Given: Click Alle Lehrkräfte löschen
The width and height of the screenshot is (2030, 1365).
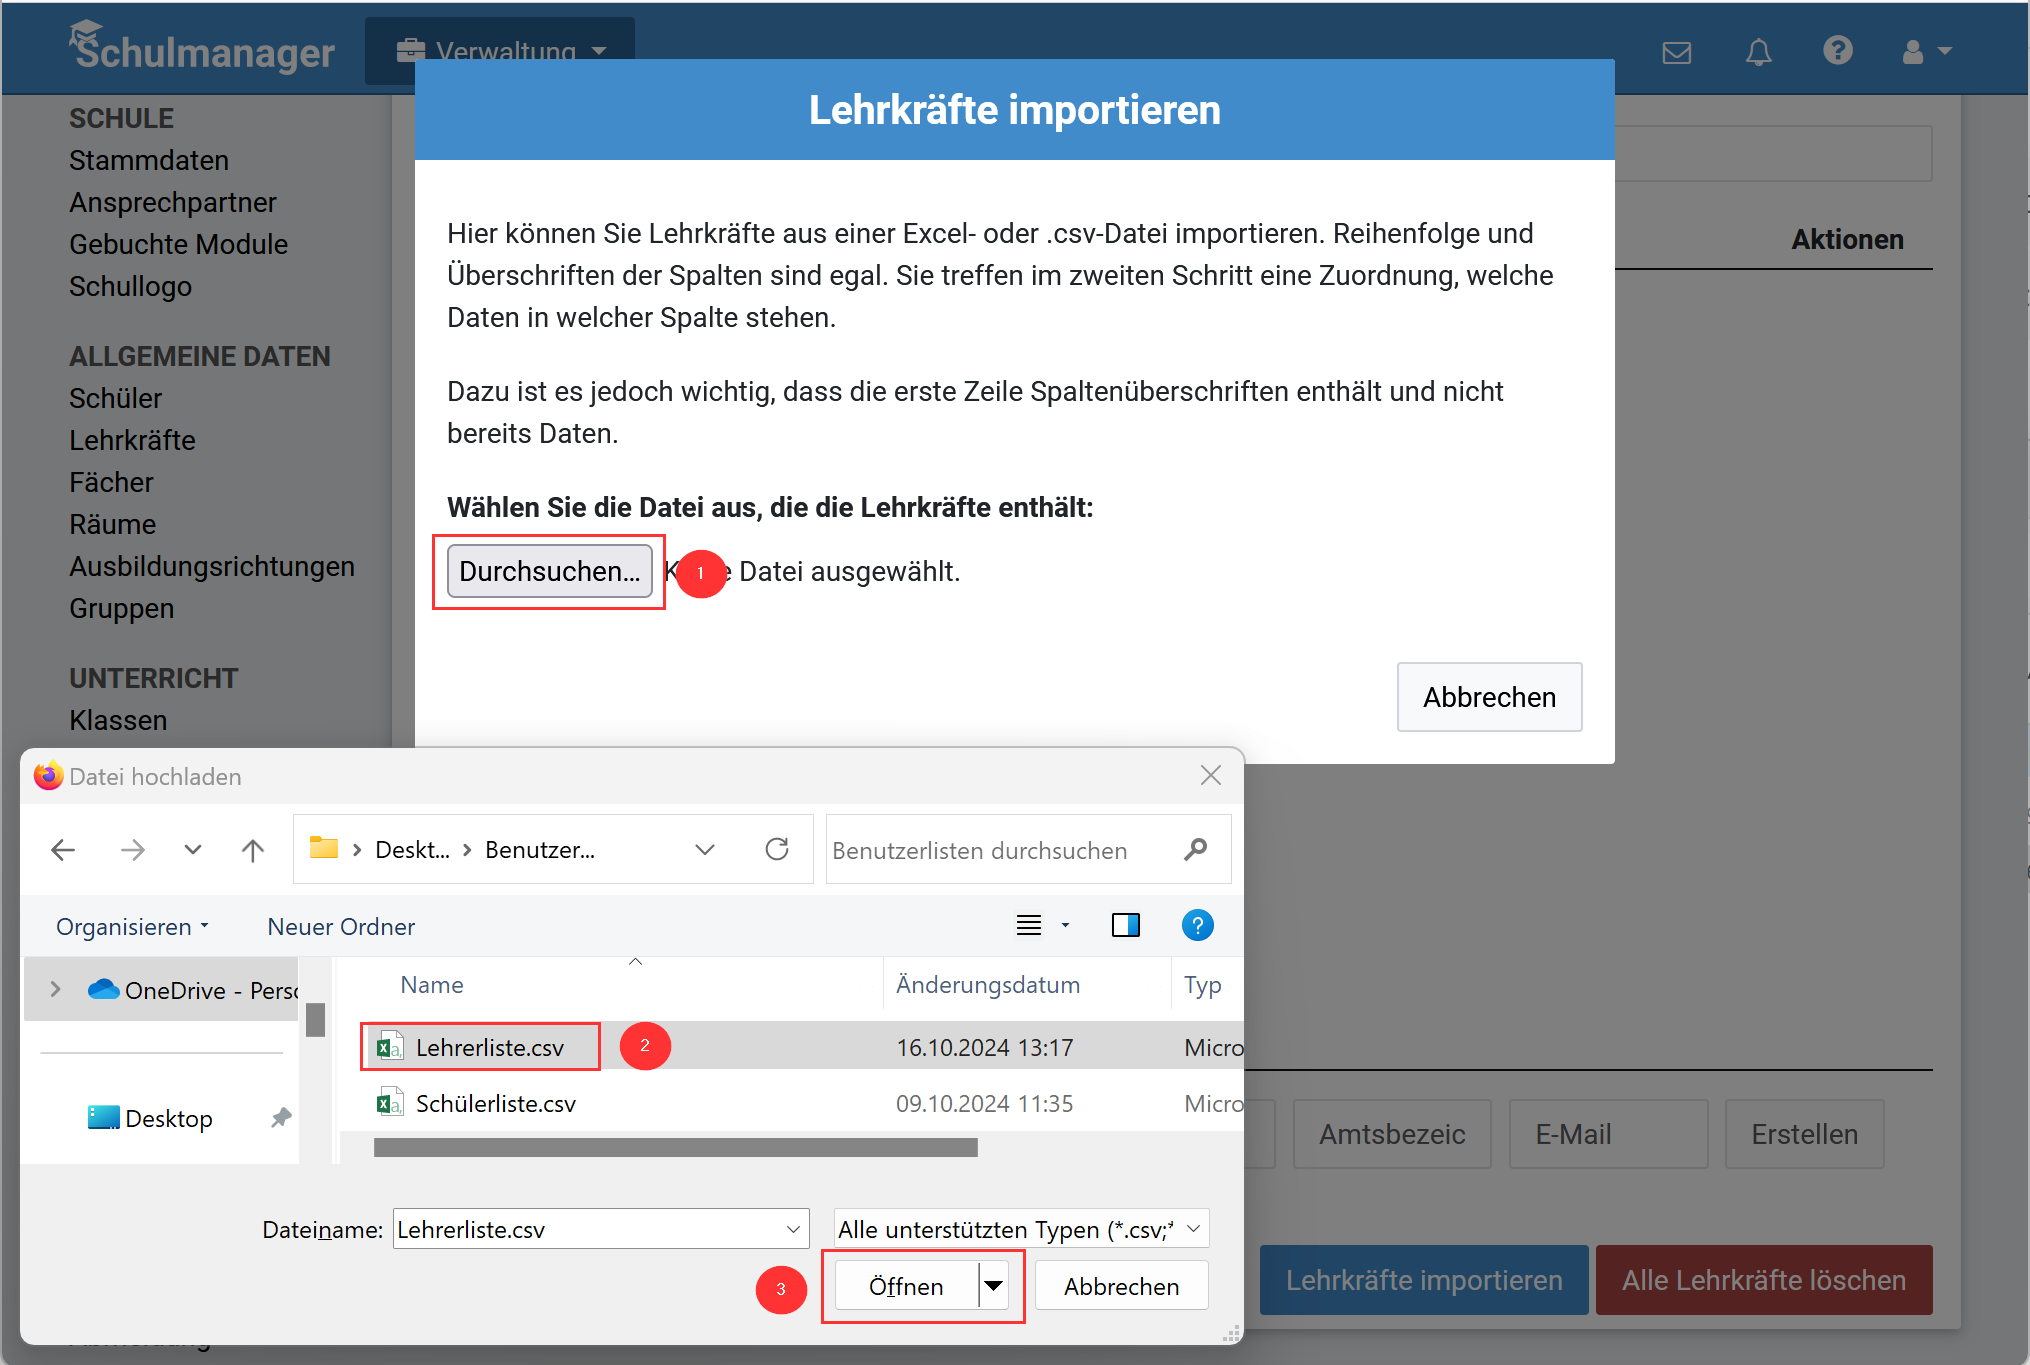Looking at the screenshot, I should point(1764,1280).
